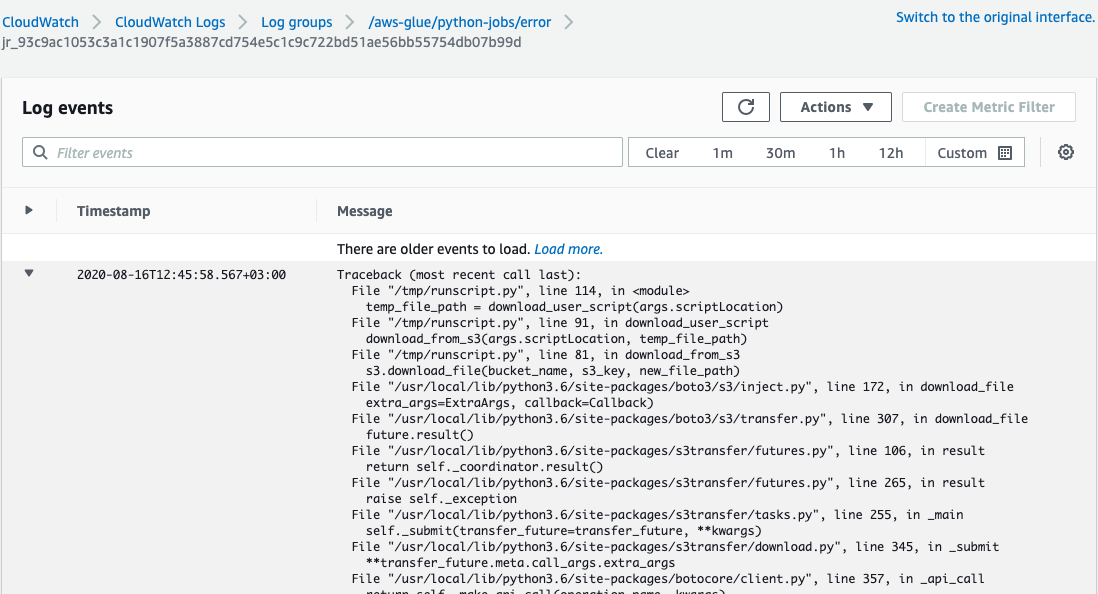
Task: Expand all rows using header triangle
Action: (x=29, y=210)
